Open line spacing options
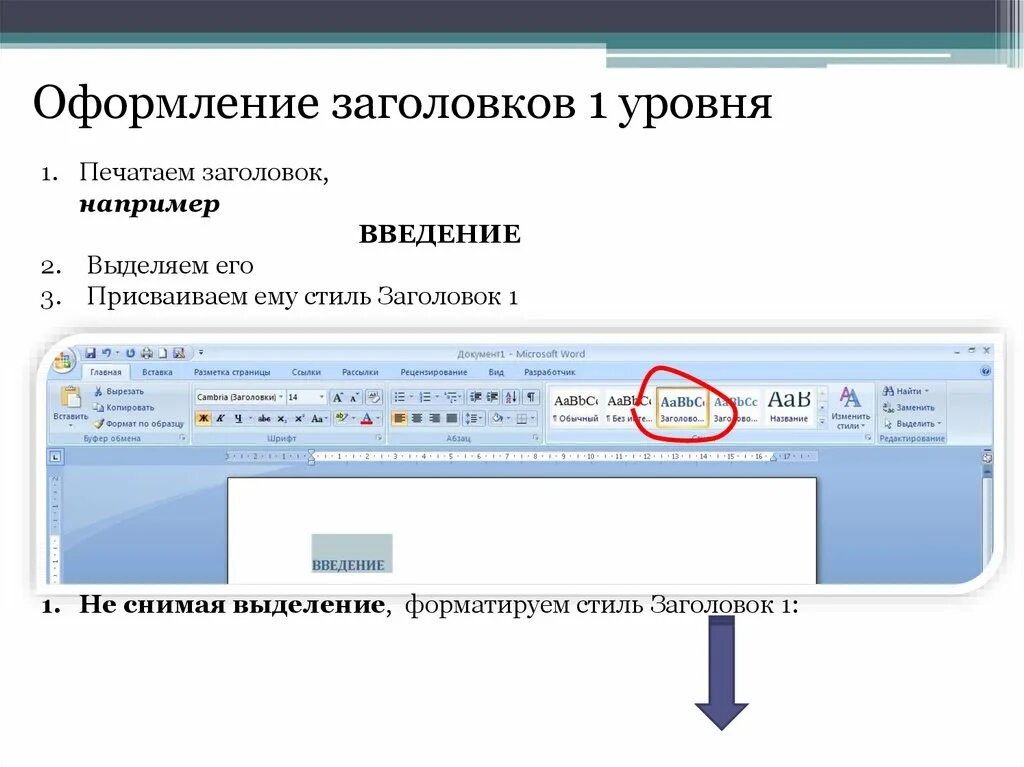The image size is (1024, 767). pyautogui.click(x=473, y=418)
